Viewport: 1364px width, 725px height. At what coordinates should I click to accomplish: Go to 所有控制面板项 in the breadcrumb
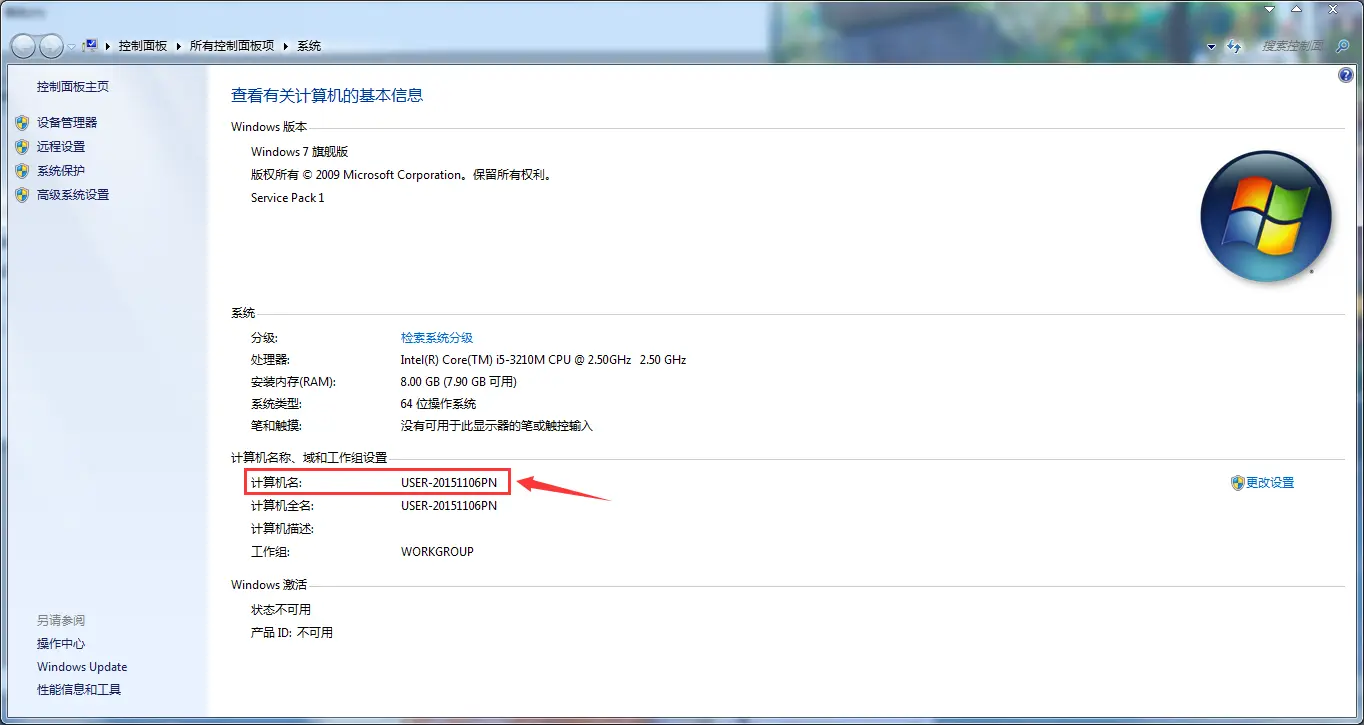pyautogui.click(x=232, y=46)
